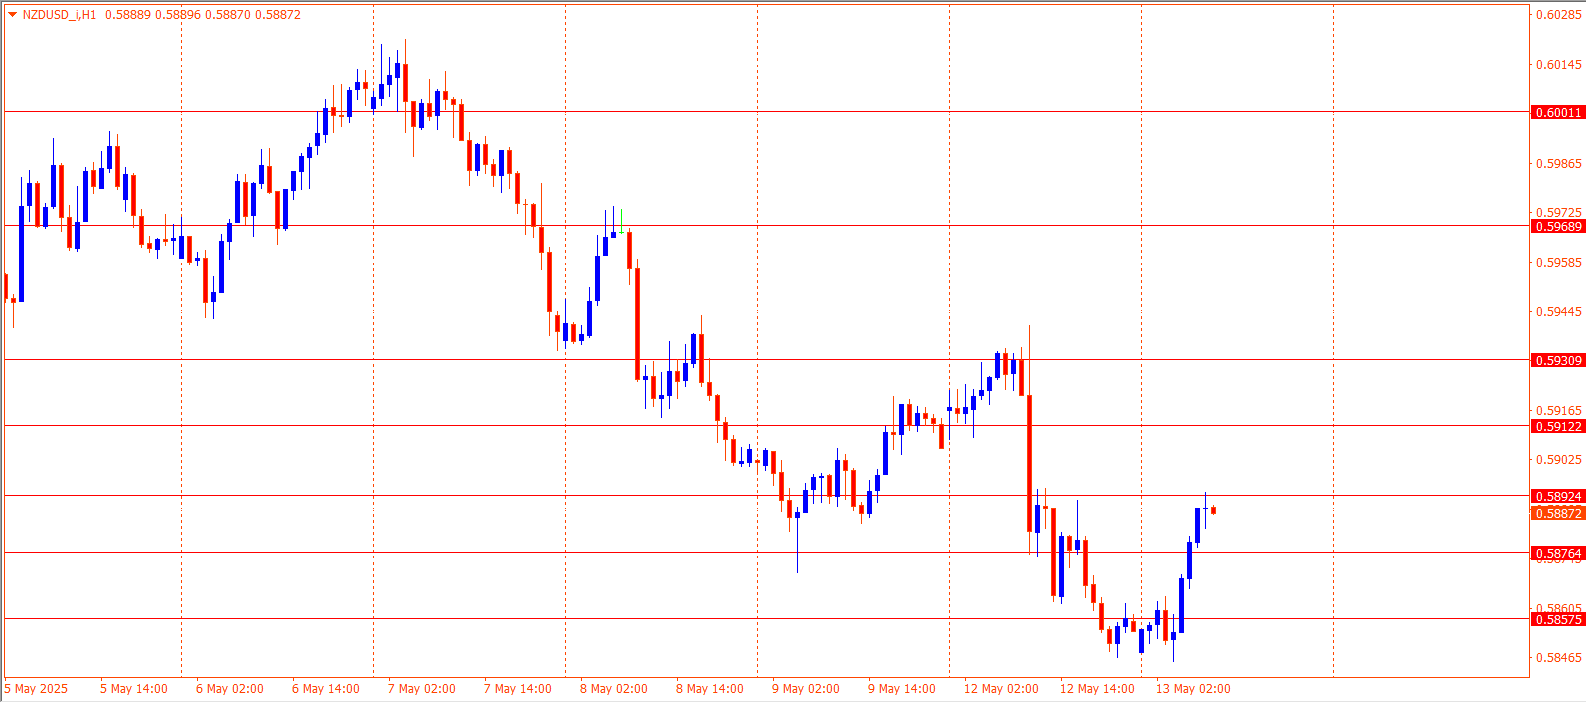Viewport: 1586px width, 703px height.
Task: Click the 5 May 14:00 time label
Action: click(134, 689)
